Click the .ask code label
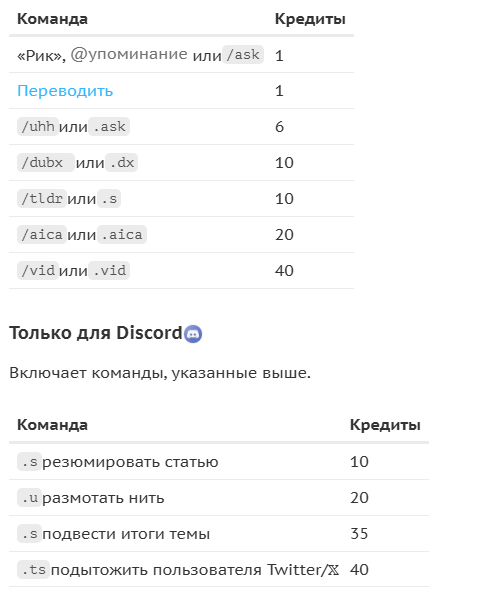This screenshot has width=496, height=596. tap(109, 127)
